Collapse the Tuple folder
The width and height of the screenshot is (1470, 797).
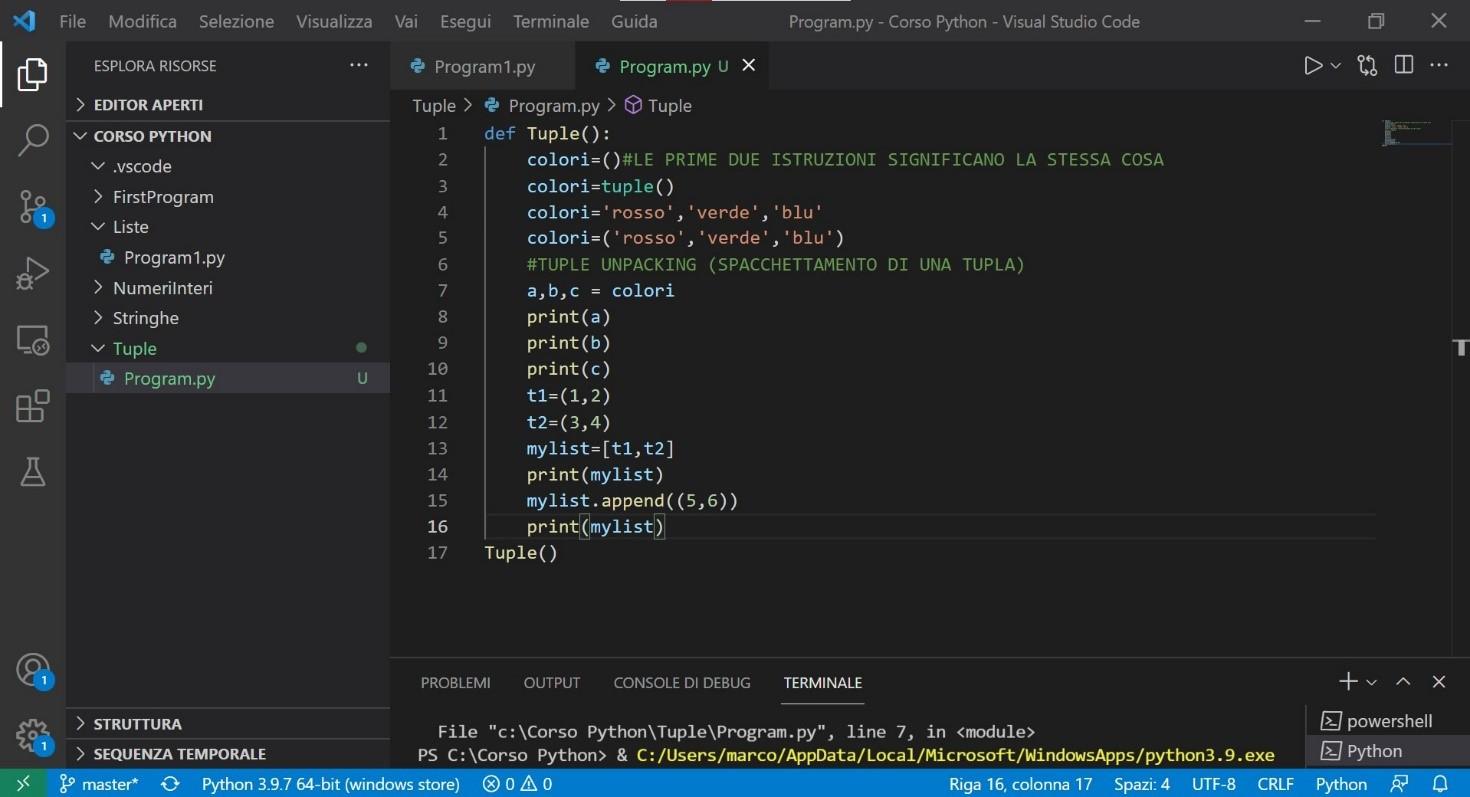pyautogui.click(x=228, y=348)
